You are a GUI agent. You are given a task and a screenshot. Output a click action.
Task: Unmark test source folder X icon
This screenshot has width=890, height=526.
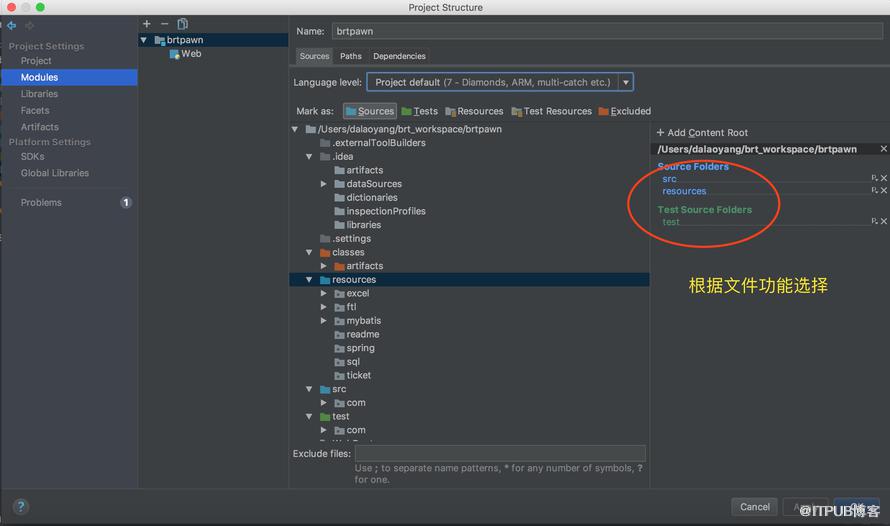884,221
